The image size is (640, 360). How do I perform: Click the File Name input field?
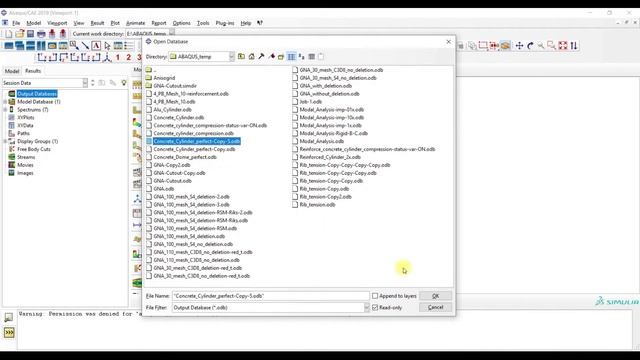coord(271,296)
